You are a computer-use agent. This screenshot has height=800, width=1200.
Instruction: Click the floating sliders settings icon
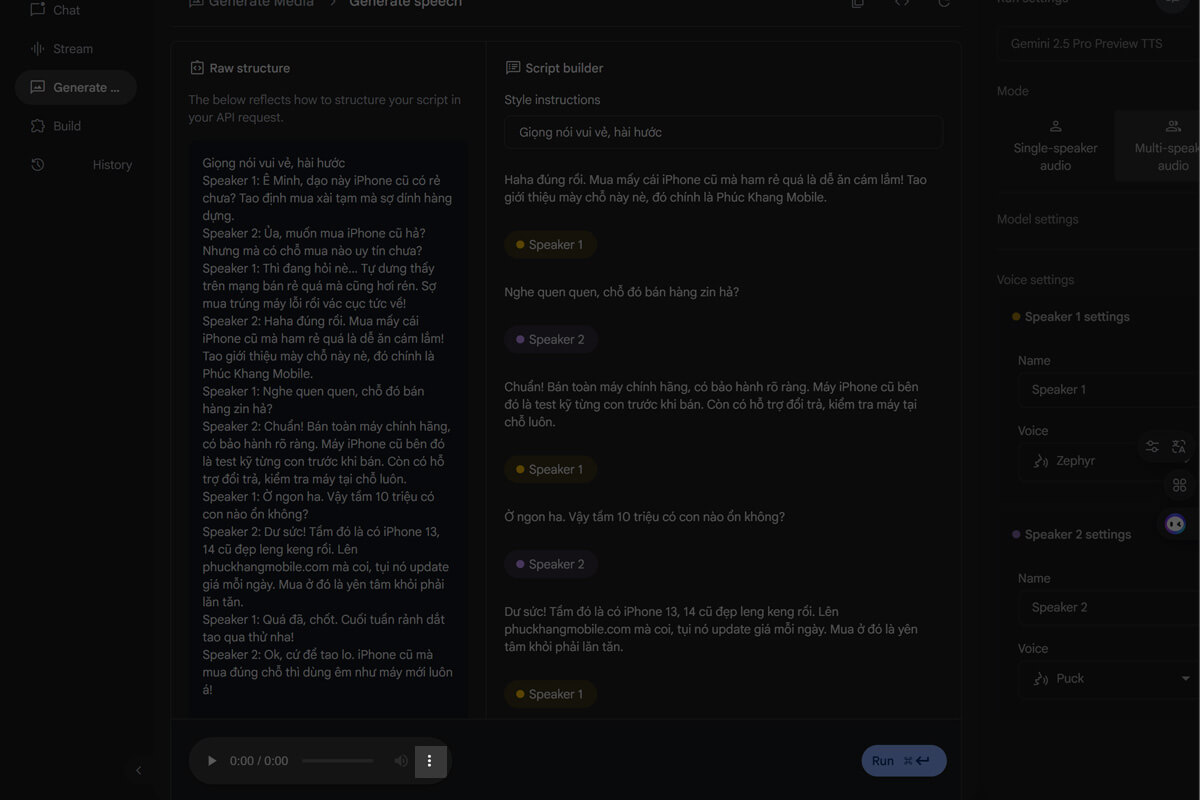click(1152, 447)
